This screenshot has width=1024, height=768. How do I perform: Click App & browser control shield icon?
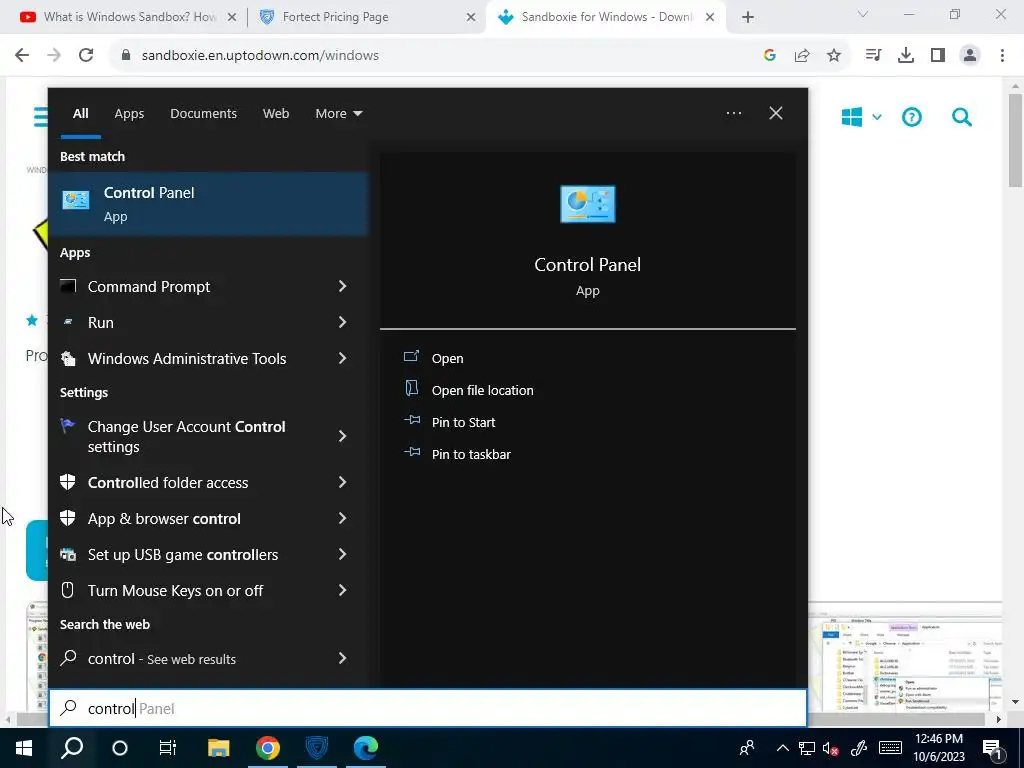point(68,518)
